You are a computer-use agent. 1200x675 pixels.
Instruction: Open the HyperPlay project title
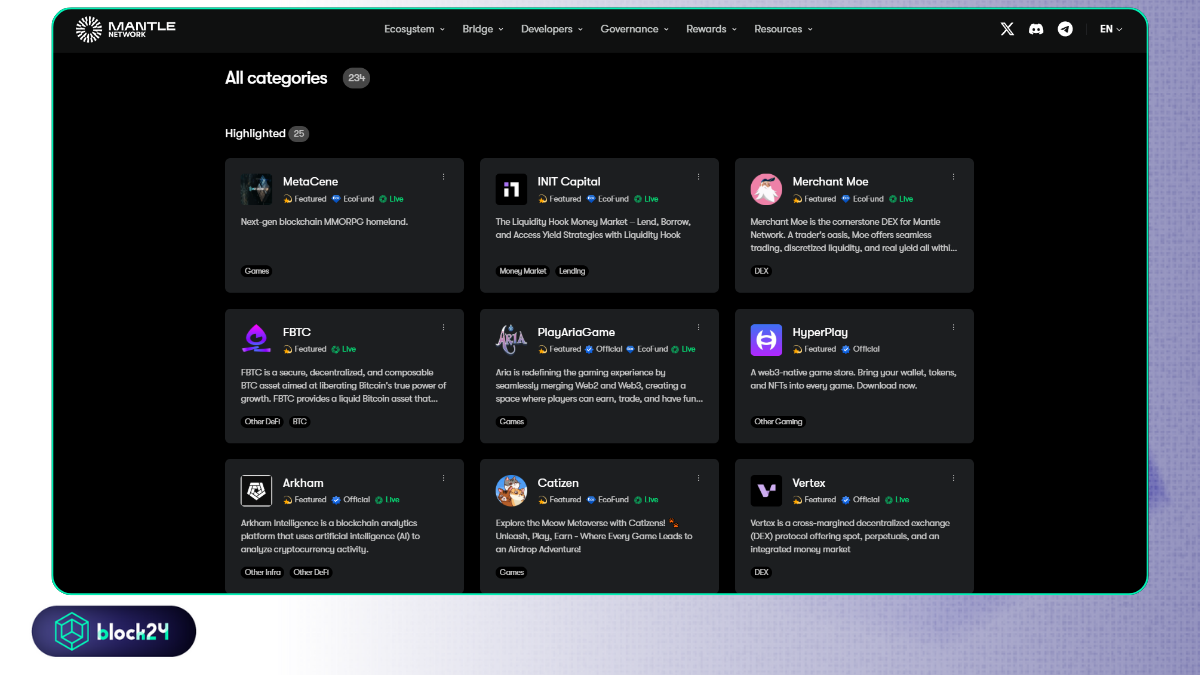pos(820,332)
